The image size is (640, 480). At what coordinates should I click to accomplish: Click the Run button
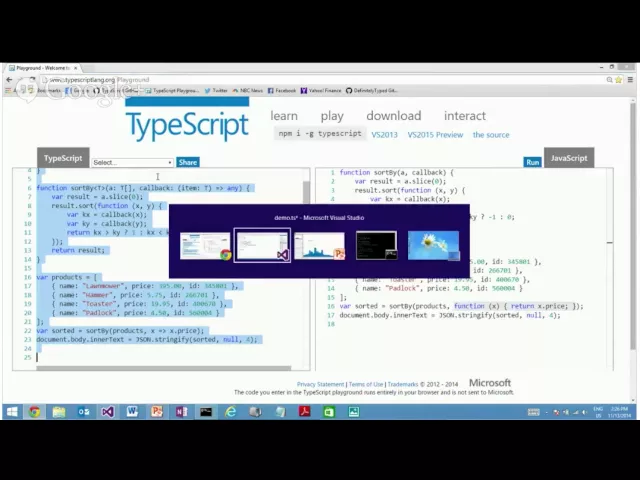pyautogui.click(x=532, y=162)
